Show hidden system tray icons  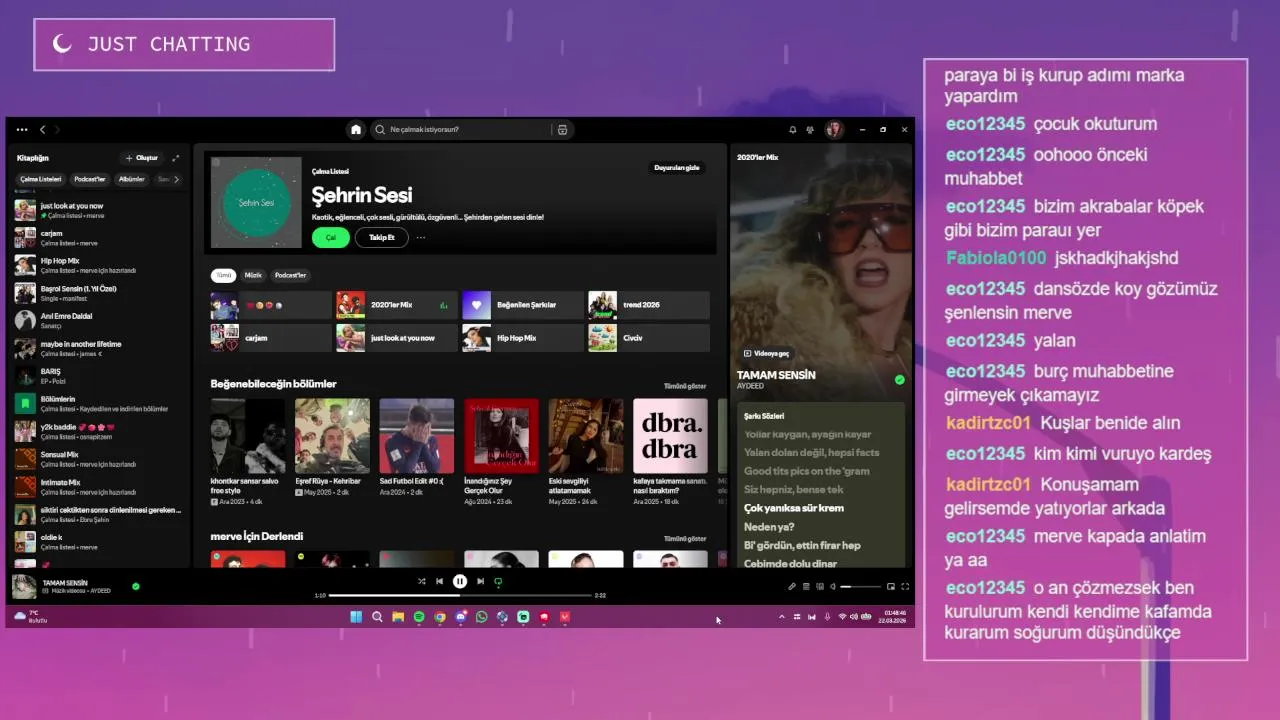[x=782, y=617]
